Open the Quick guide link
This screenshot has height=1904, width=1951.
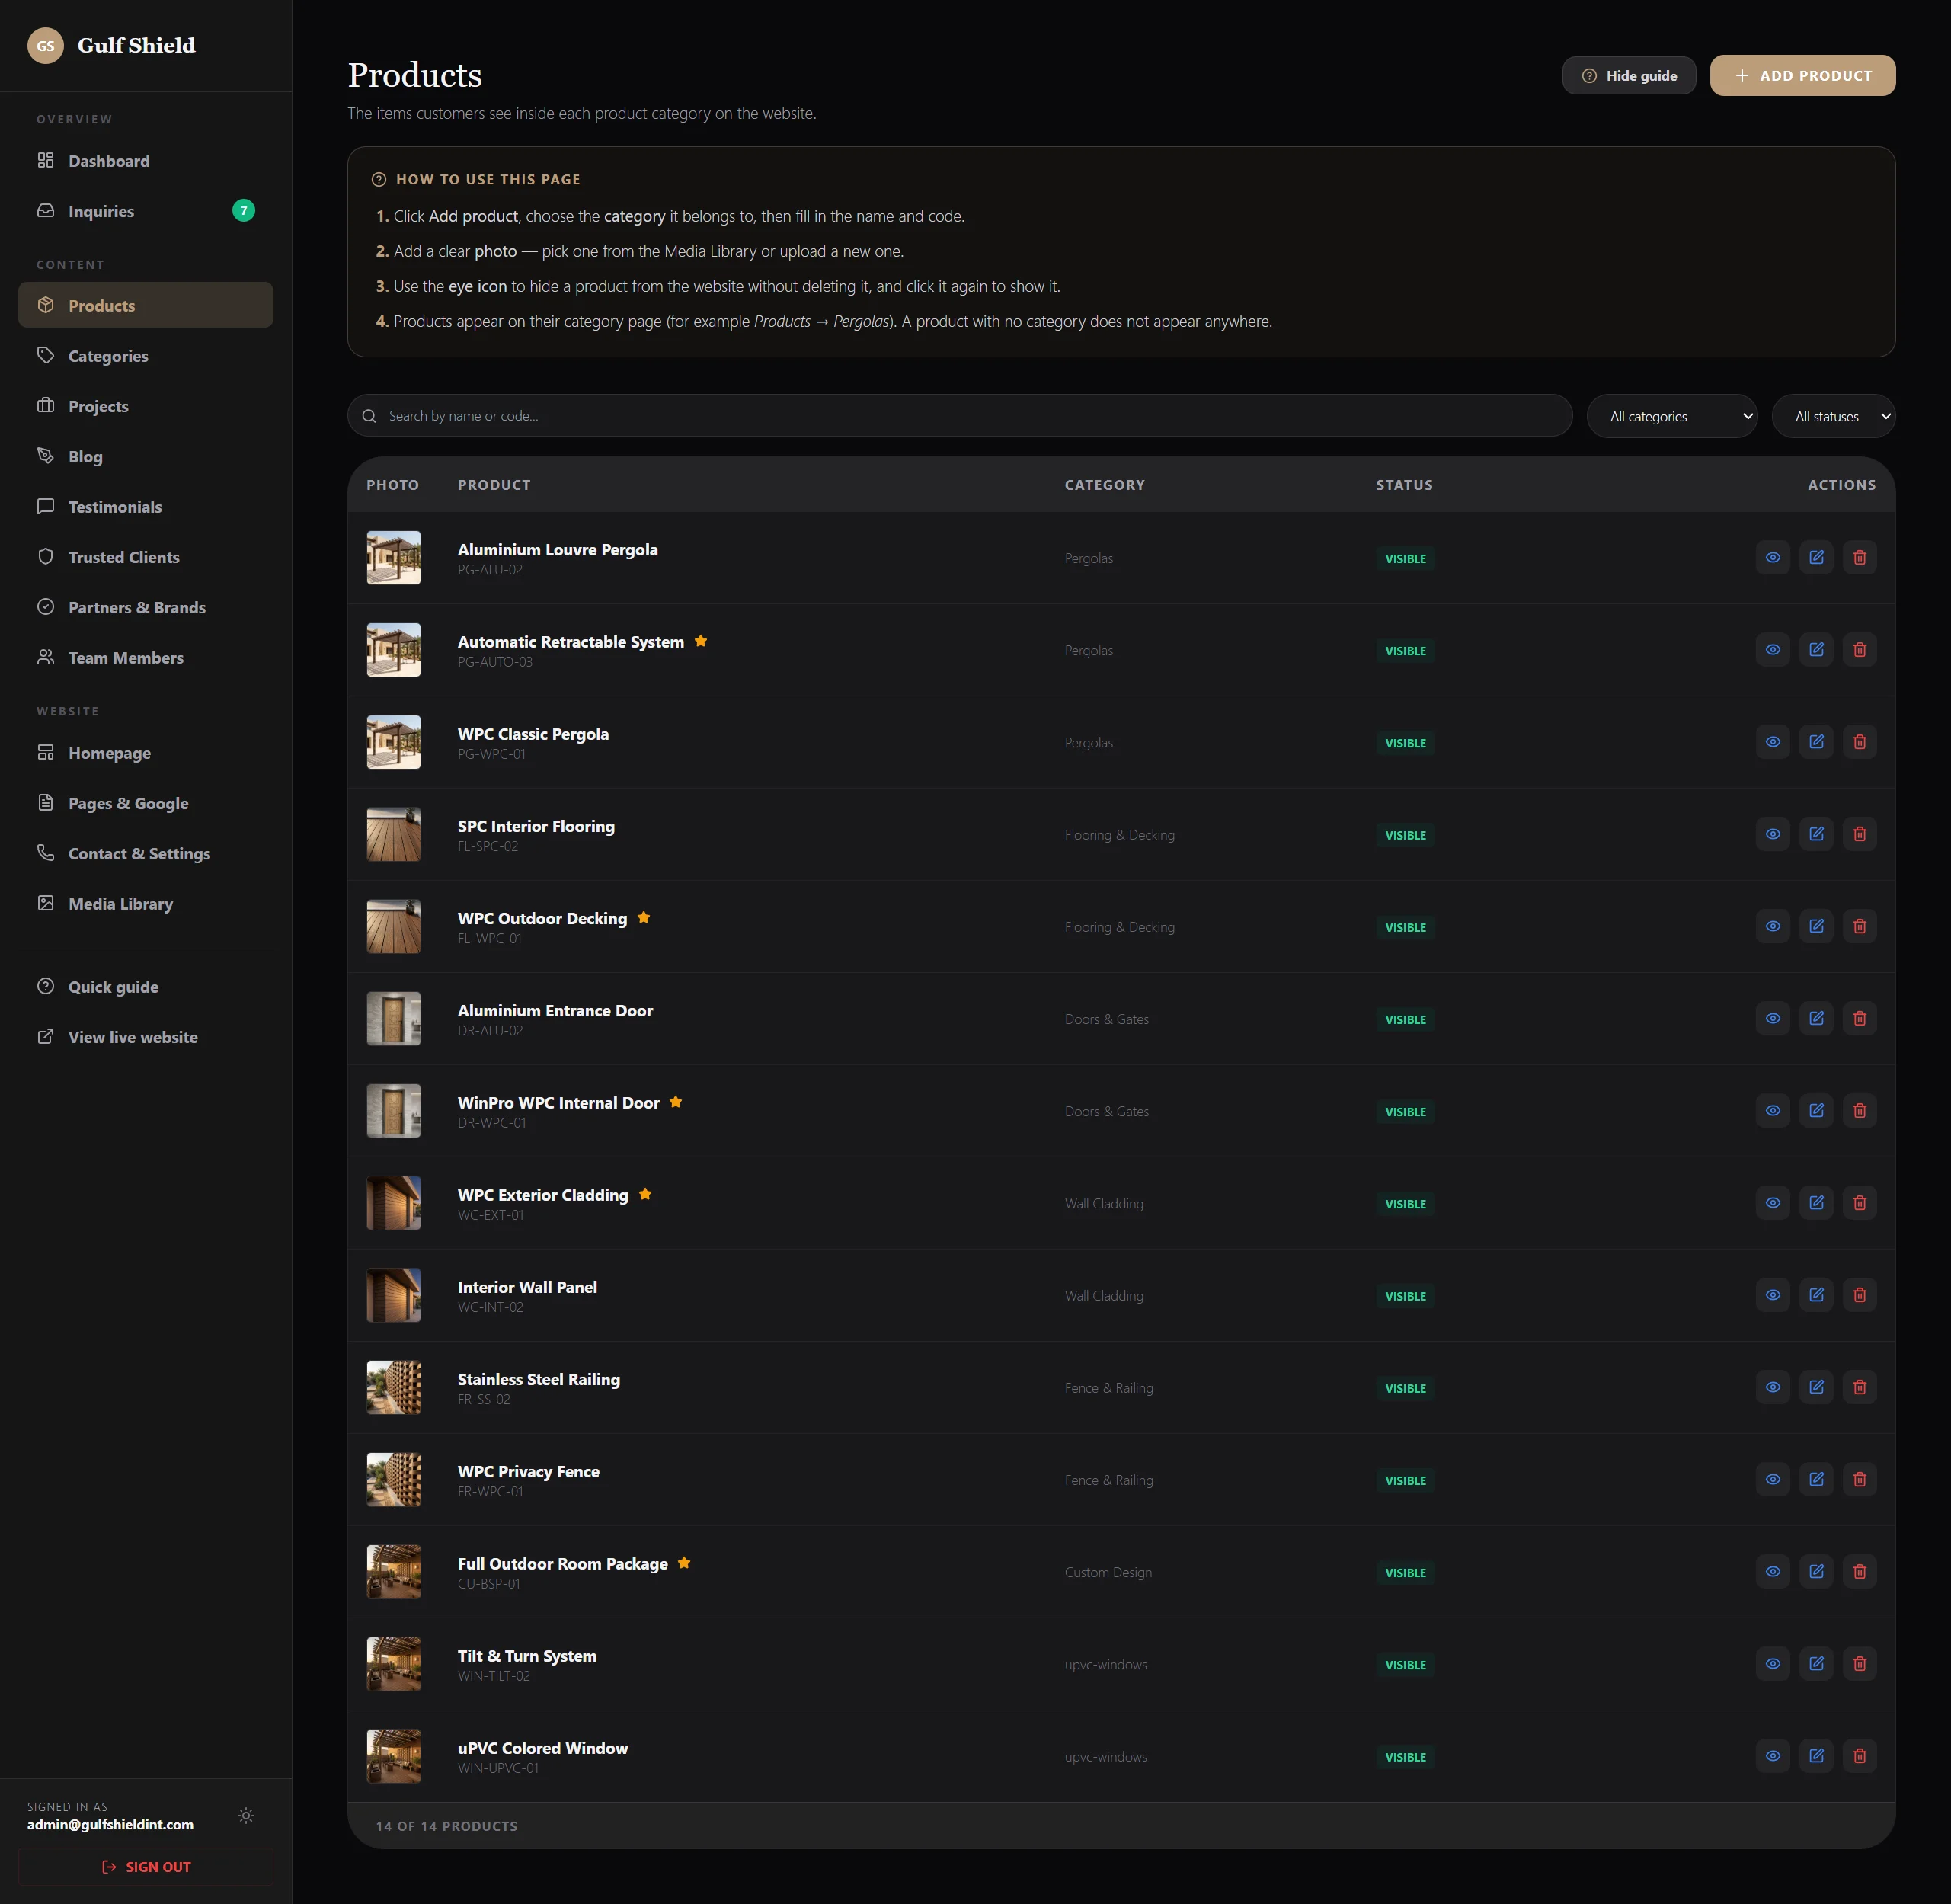(146, 987)
